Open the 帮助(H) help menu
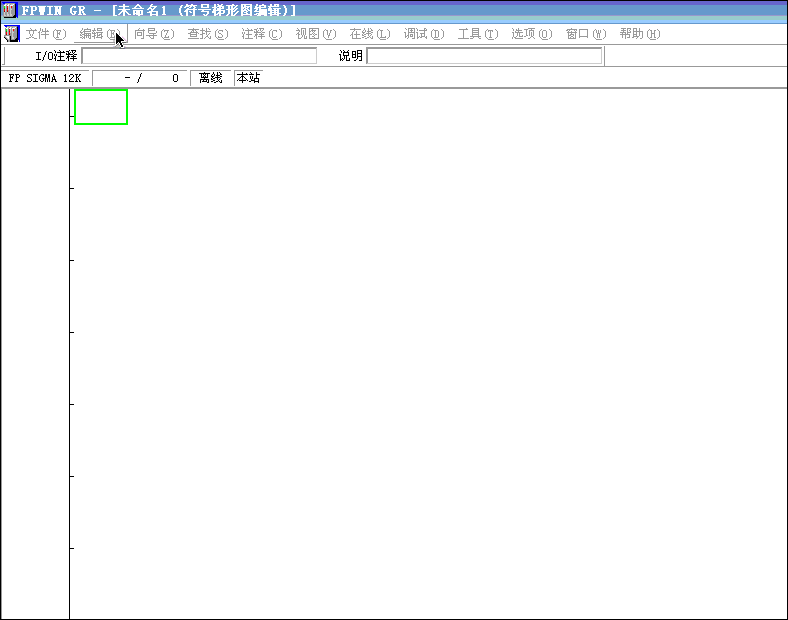This screenshot has height=620, width=788. [639, 34]
